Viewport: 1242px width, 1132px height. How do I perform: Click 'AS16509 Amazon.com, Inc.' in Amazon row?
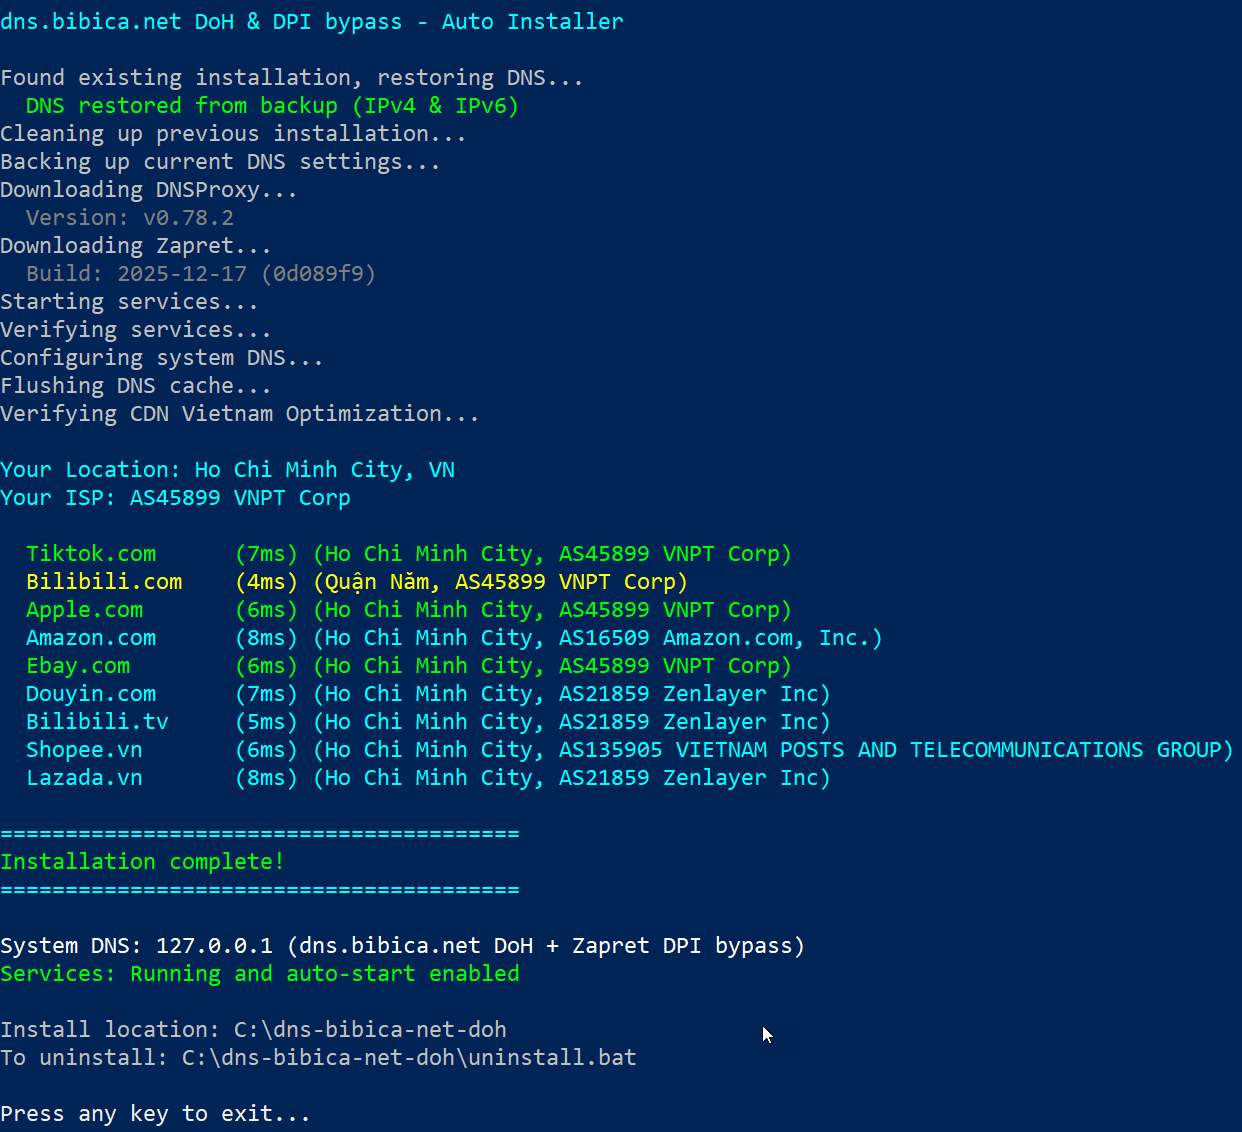click(x=714, y=638)
